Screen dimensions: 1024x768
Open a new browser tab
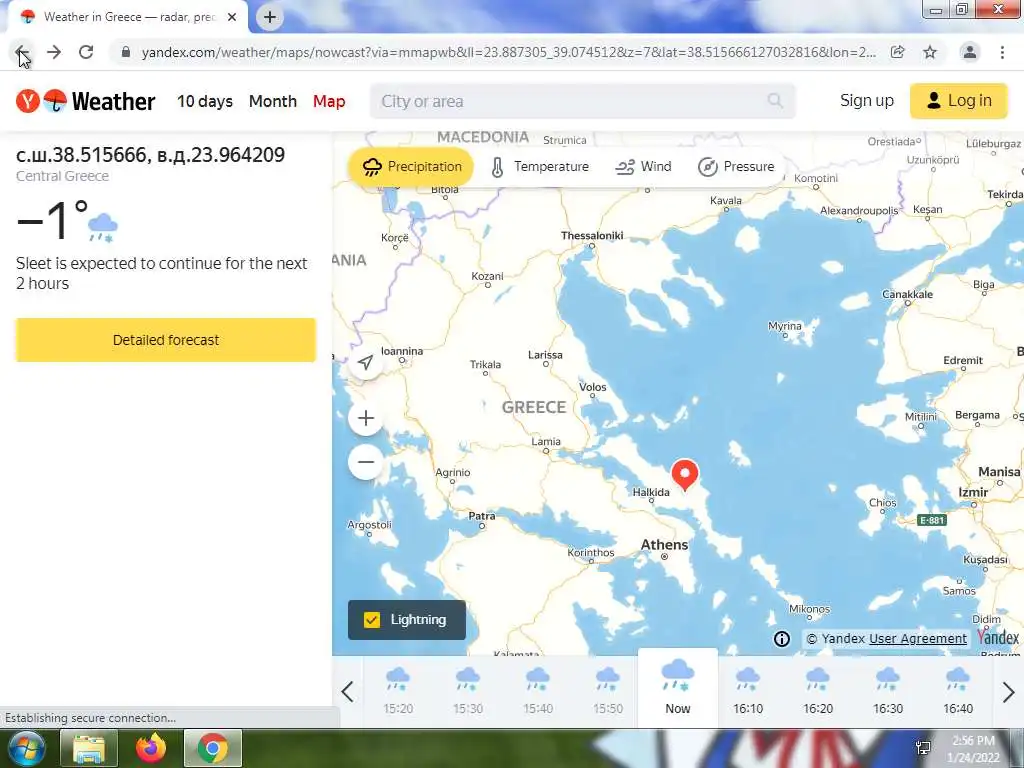pyautogui.click(x=270, y=17)
